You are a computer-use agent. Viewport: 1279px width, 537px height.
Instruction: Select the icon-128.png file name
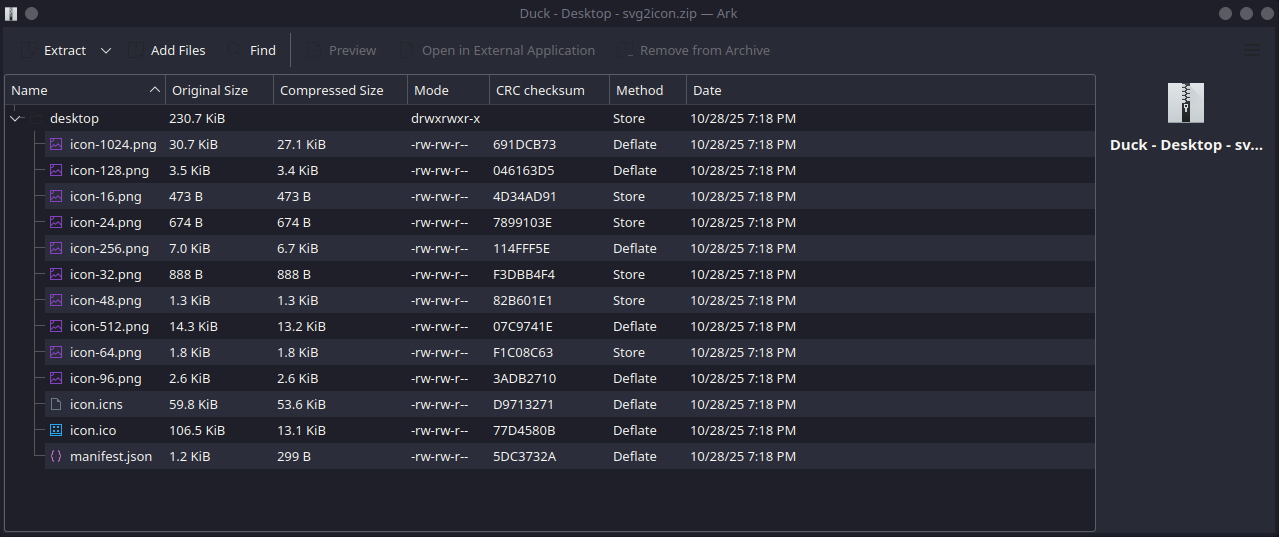tap(109, 170)
